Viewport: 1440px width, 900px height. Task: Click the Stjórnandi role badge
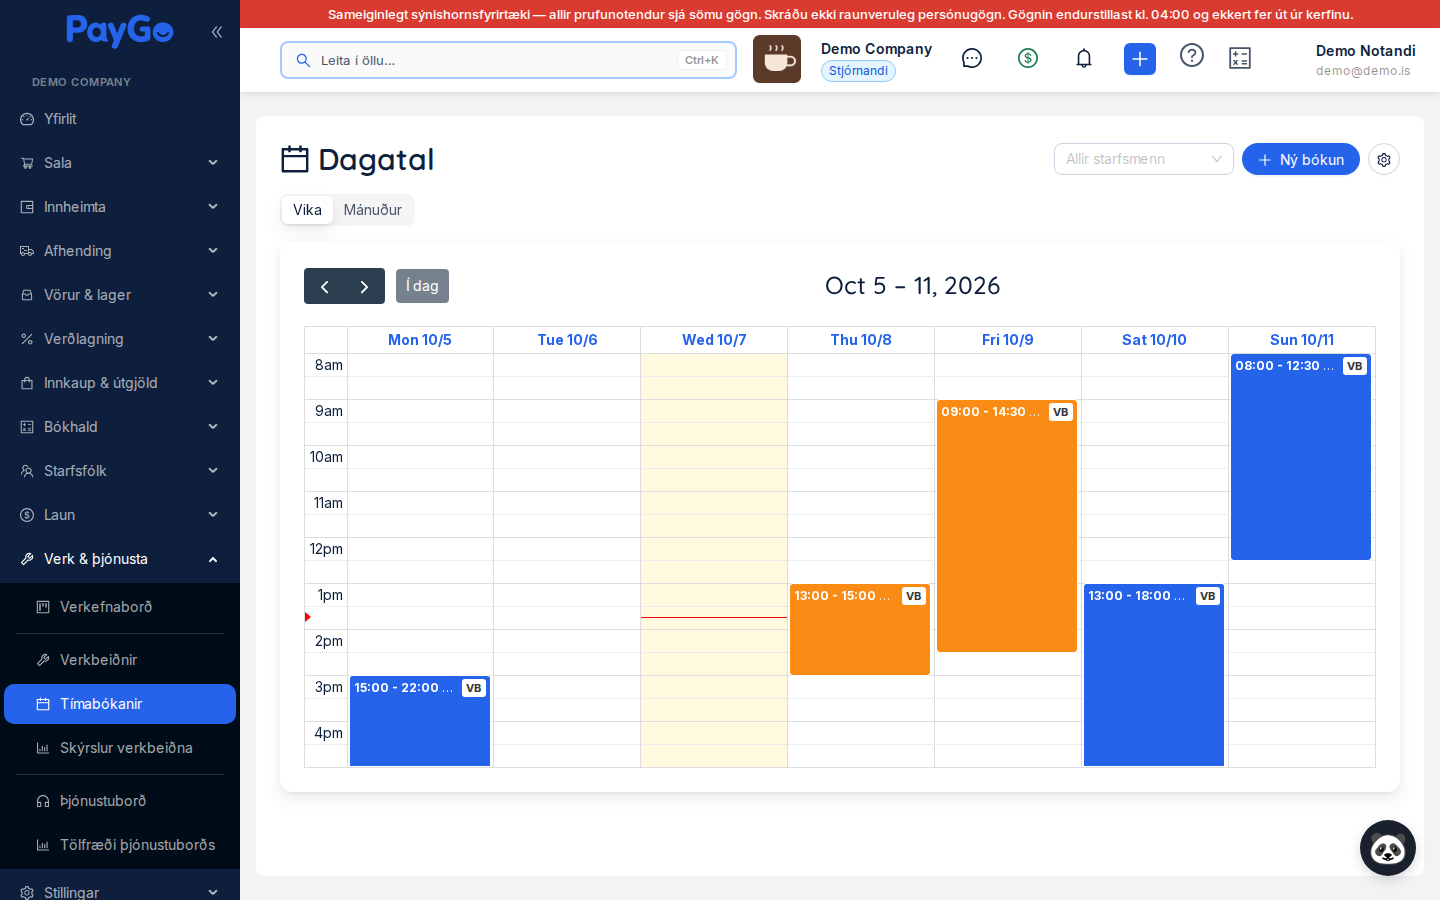pos(858,71)
